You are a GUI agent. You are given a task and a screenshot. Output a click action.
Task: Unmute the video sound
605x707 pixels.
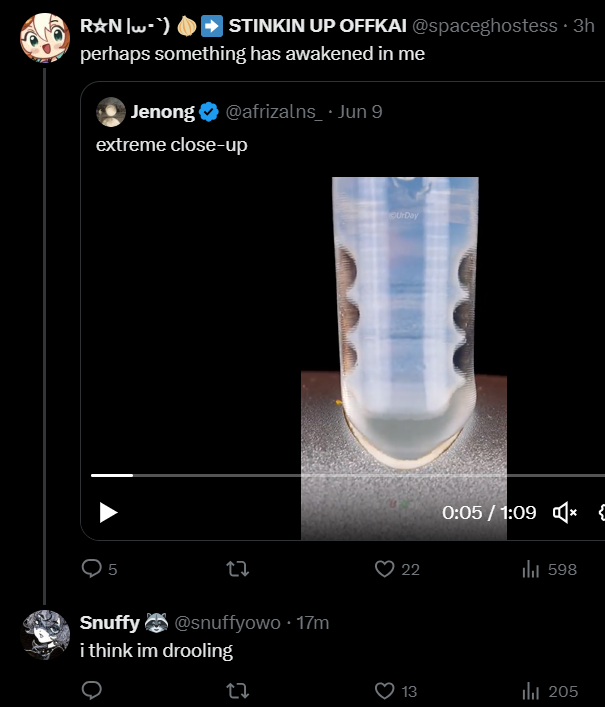click(565, 513)
